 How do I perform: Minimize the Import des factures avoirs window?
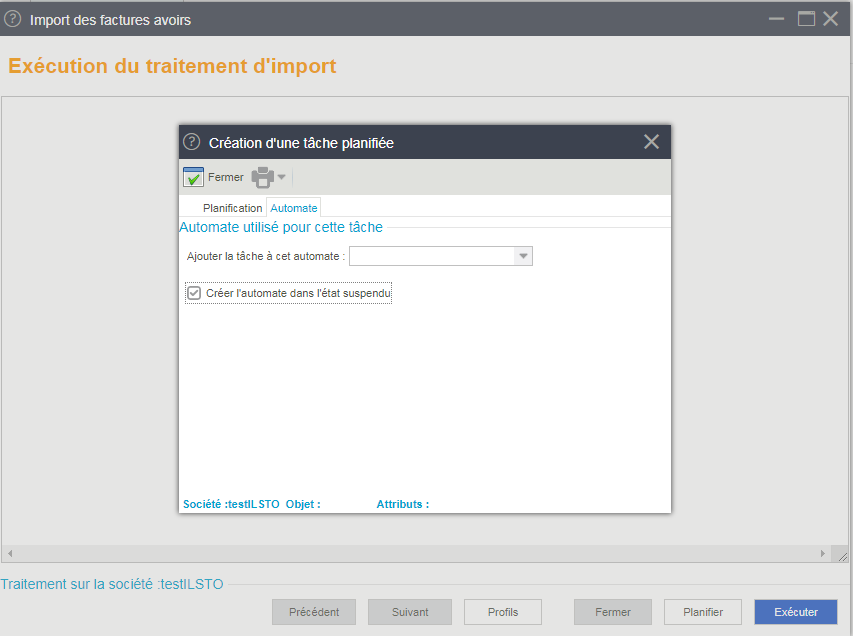(x=776, y=19)
